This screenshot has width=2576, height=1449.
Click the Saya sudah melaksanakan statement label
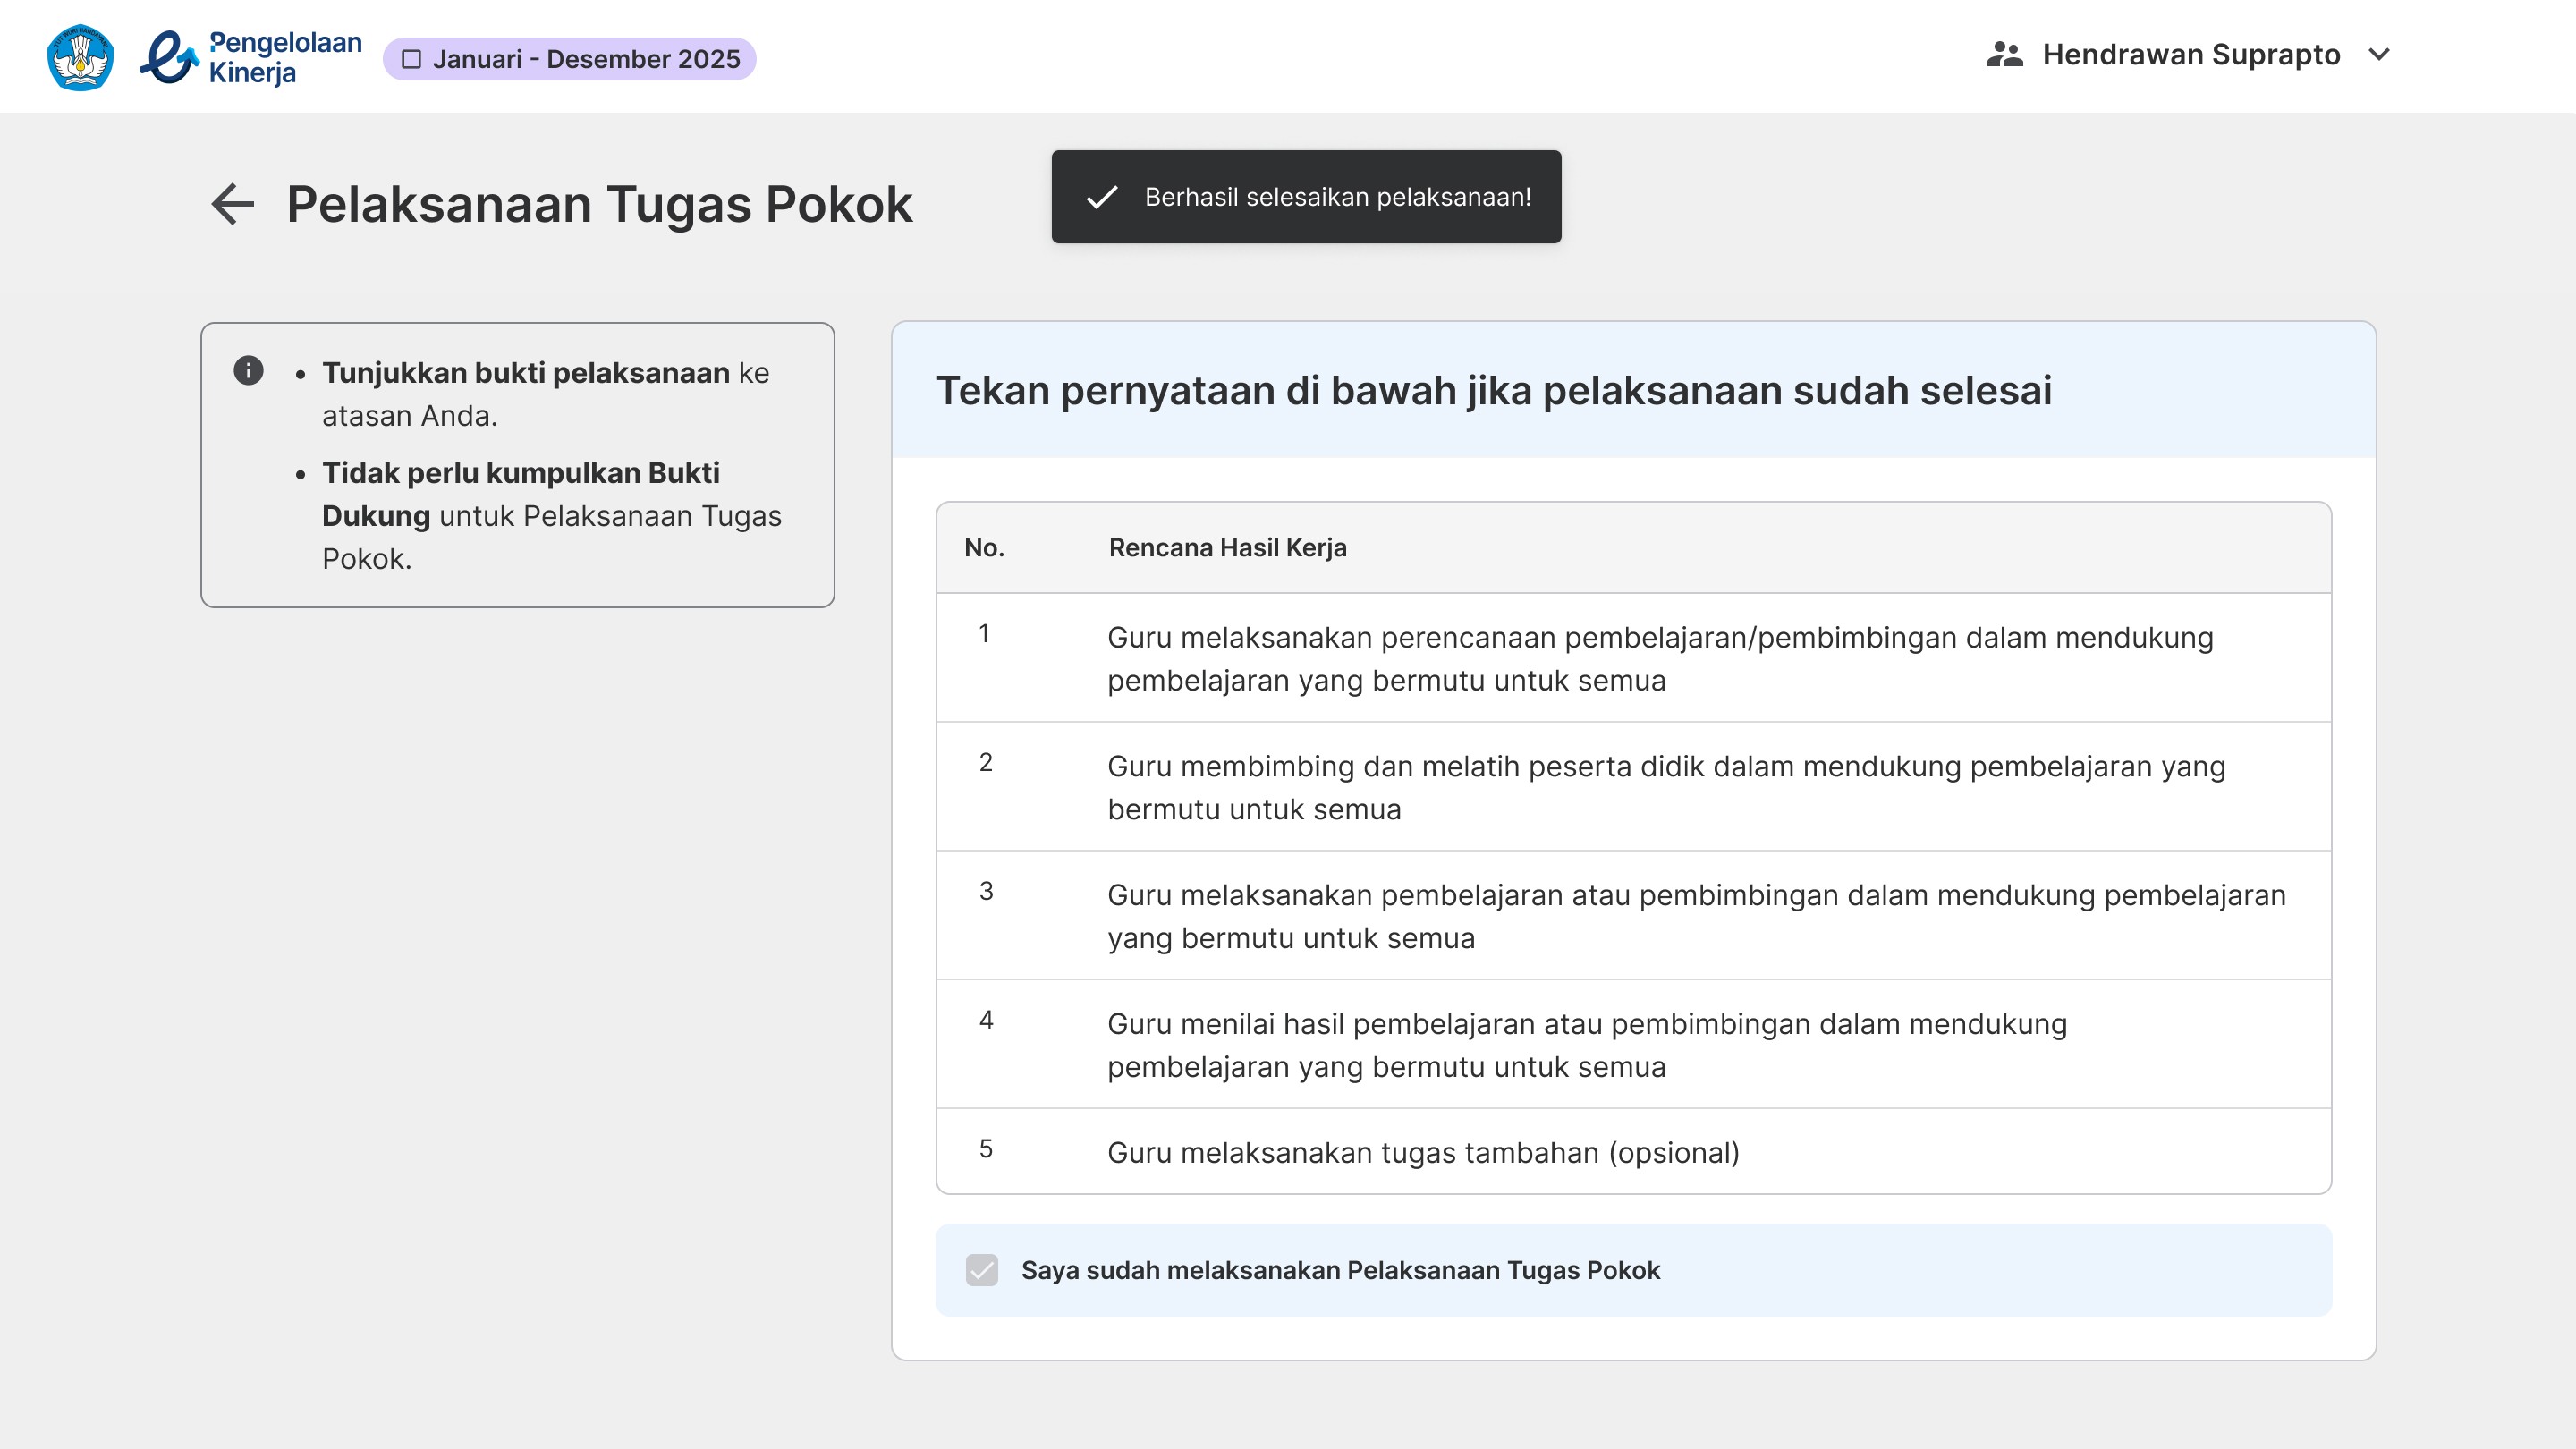tap(1340, 1270)
